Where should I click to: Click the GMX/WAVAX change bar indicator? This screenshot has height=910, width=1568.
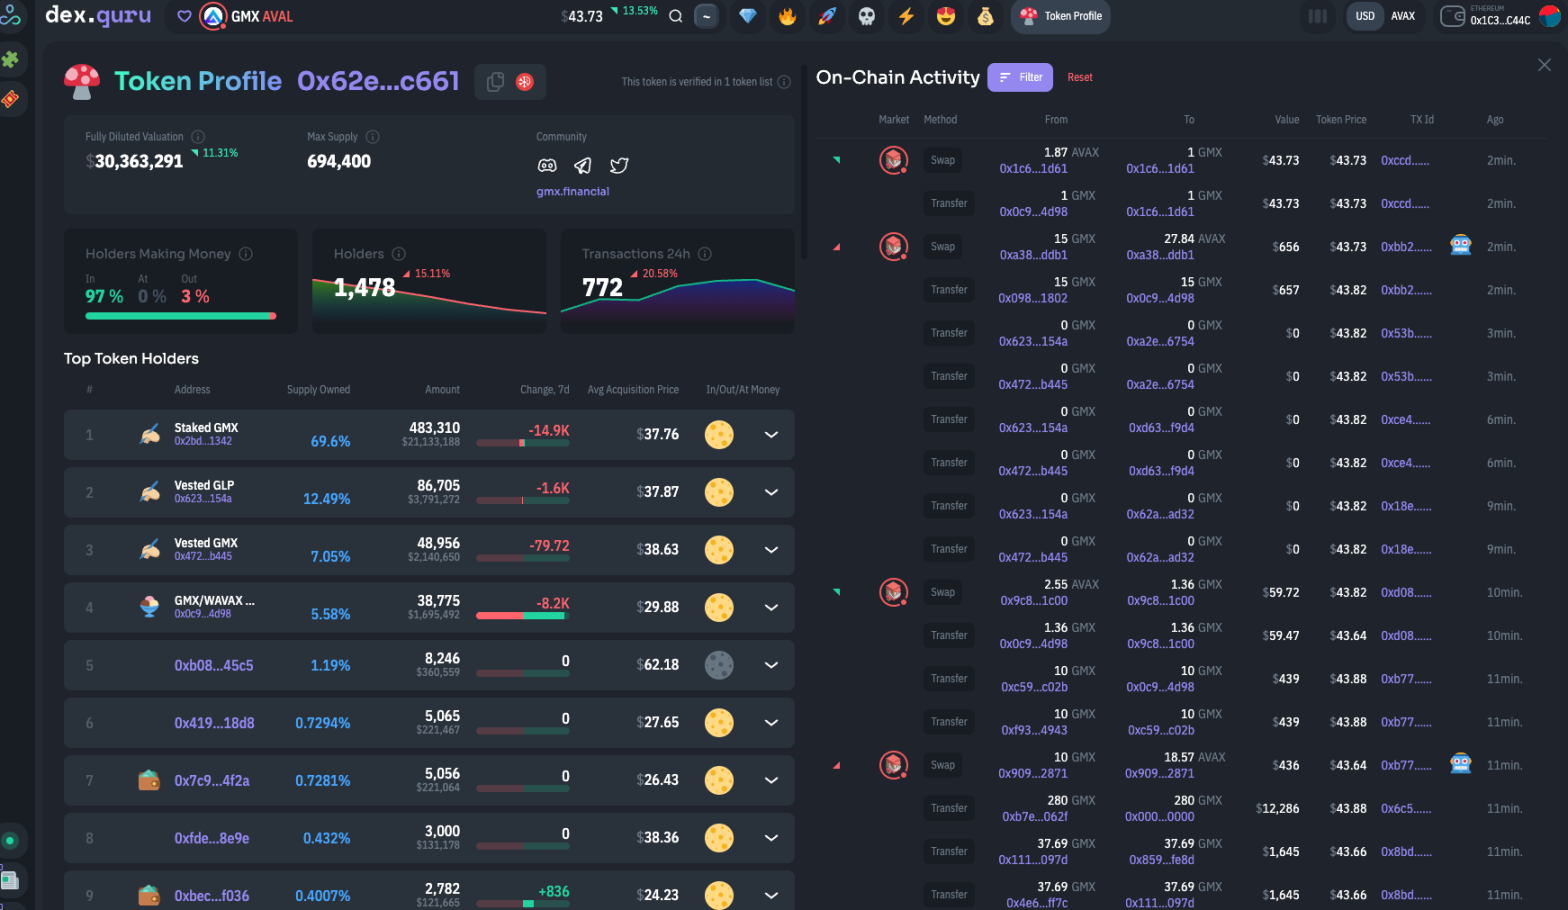coord(522,616)
